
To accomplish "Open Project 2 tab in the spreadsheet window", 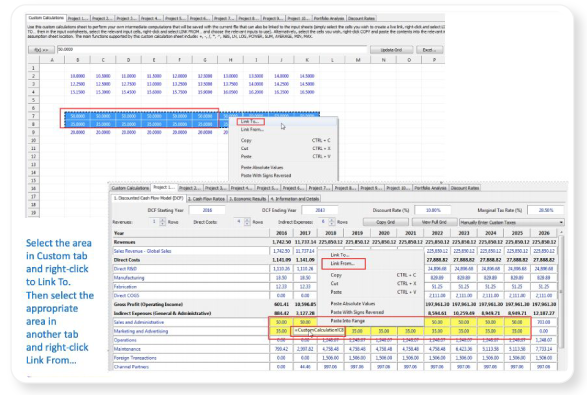I will (102, 18).
